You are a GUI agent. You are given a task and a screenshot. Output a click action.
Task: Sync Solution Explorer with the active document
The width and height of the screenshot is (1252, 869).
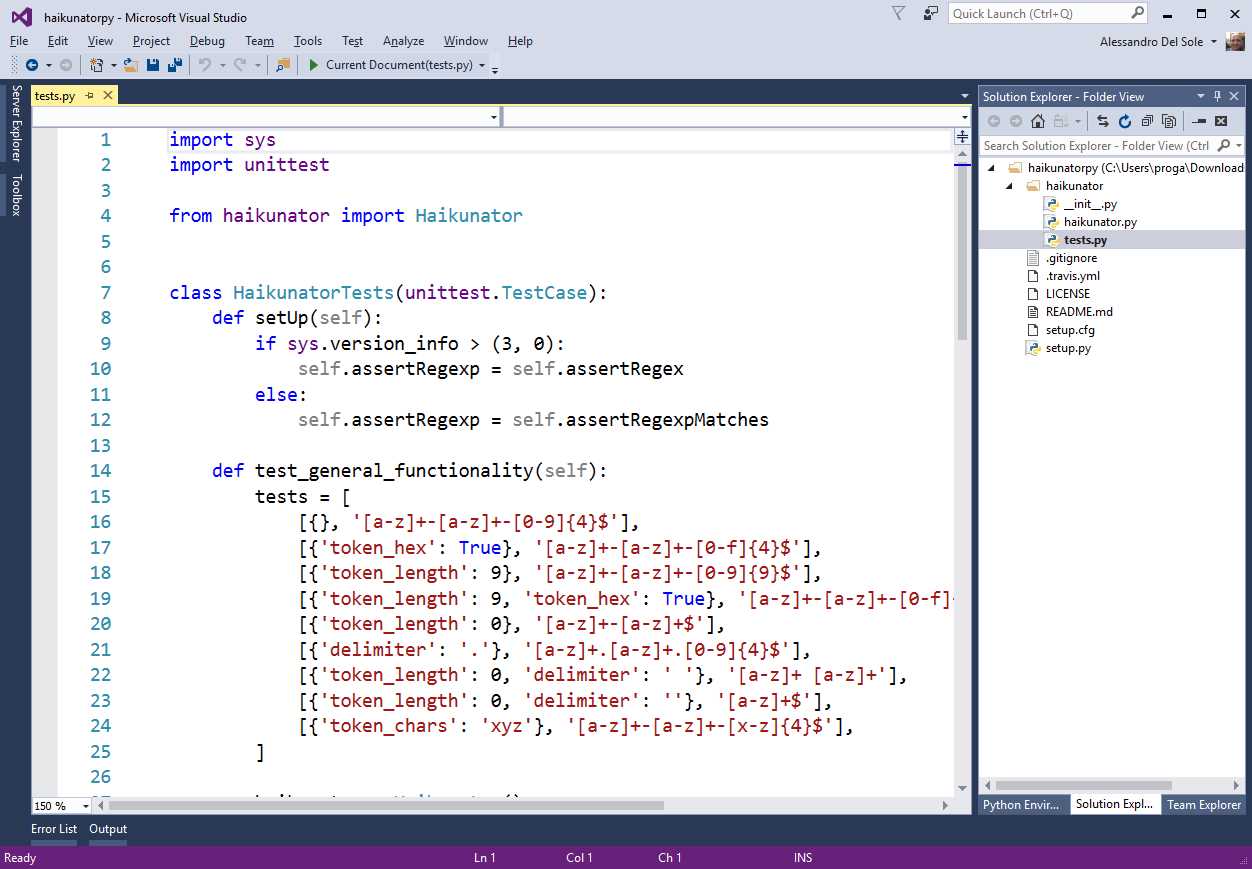tap(1103, 120)
